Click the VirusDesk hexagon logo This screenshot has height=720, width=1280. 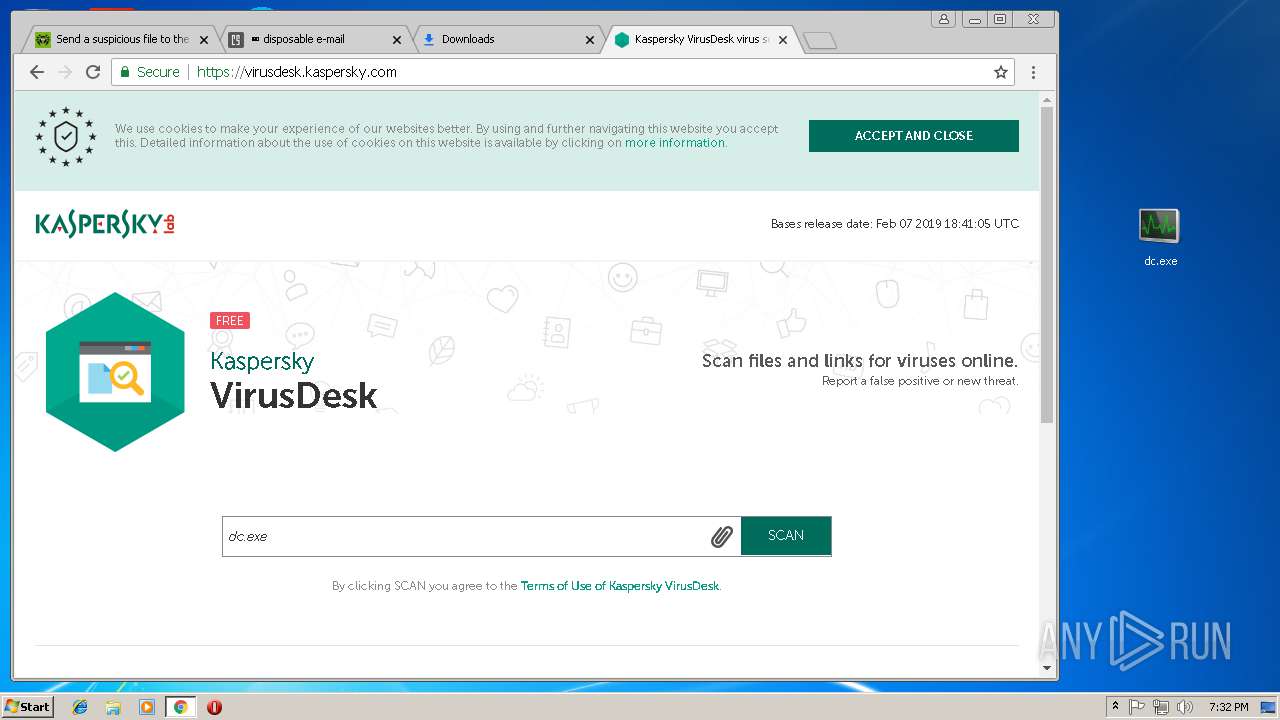tap(115, 372)
